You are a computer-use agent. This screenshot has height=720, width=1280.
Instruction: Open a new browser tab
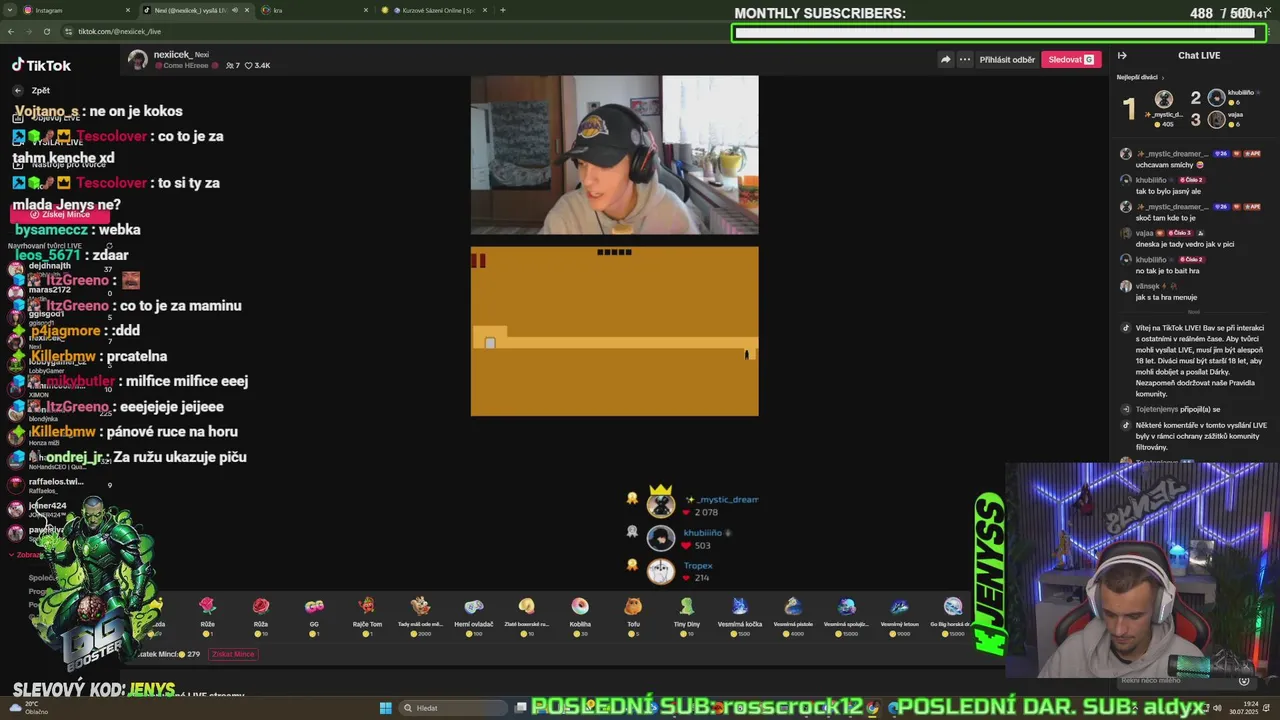(503, 10)
